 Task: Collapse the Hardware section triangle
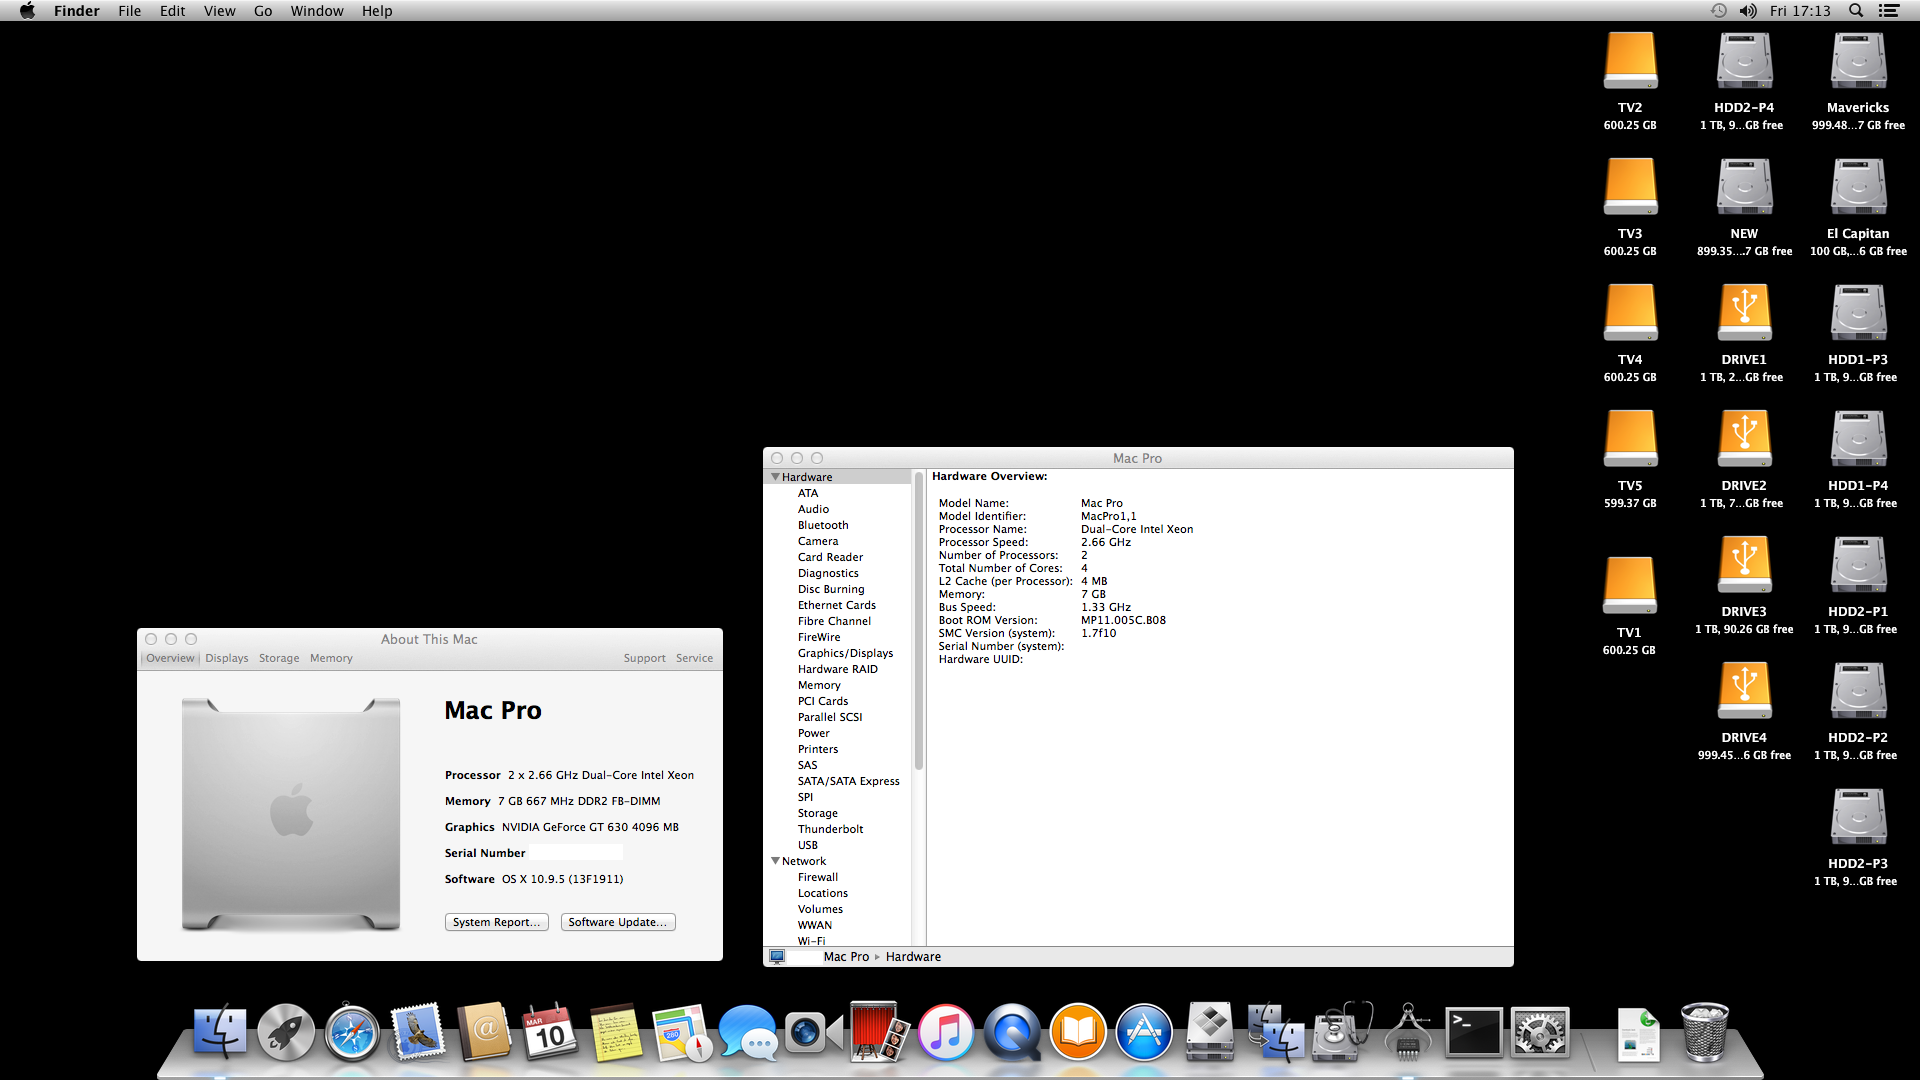point(775,477)
